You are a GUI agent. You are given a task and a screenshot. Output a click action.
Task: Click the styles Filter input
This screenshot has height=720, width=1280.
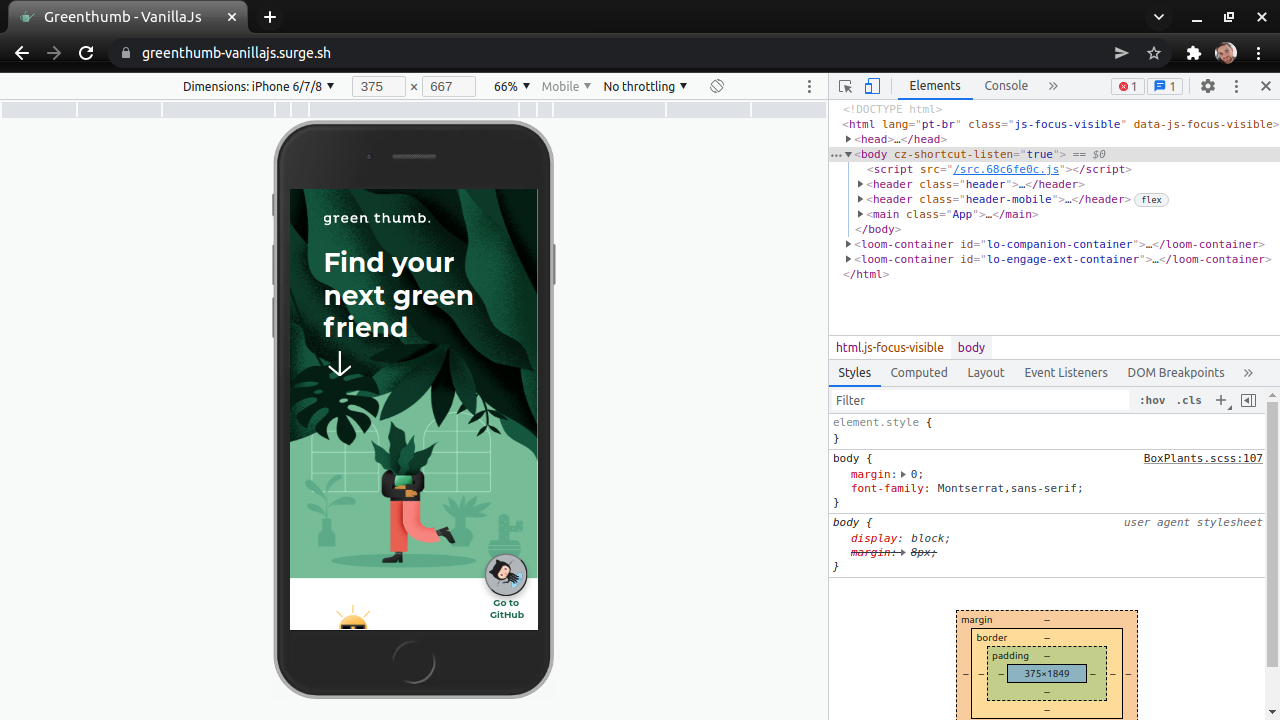[x=980, y=400]
